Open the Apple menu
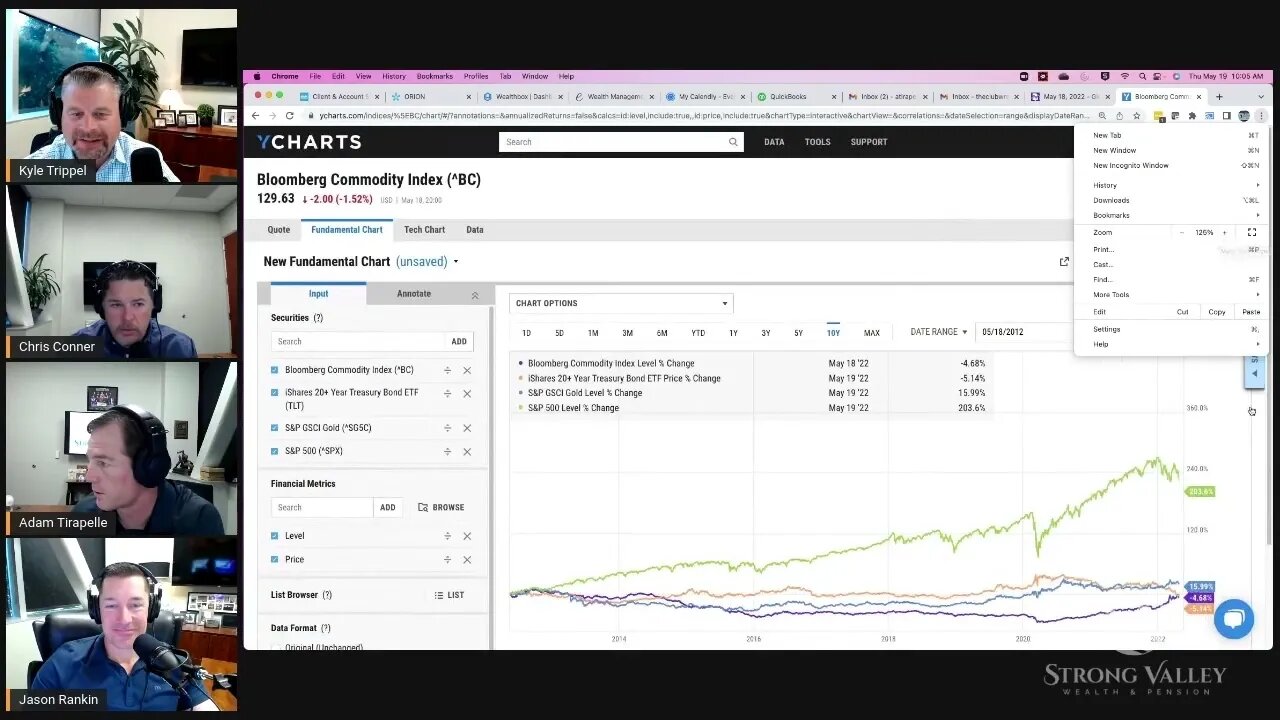Viewport: 1280px width, 720px height. (x=257, y=76)
